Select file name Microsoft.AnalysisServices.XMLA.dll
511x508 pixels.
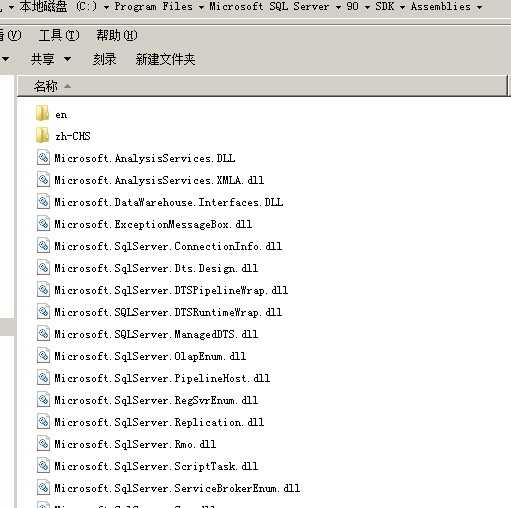[159, 180]
